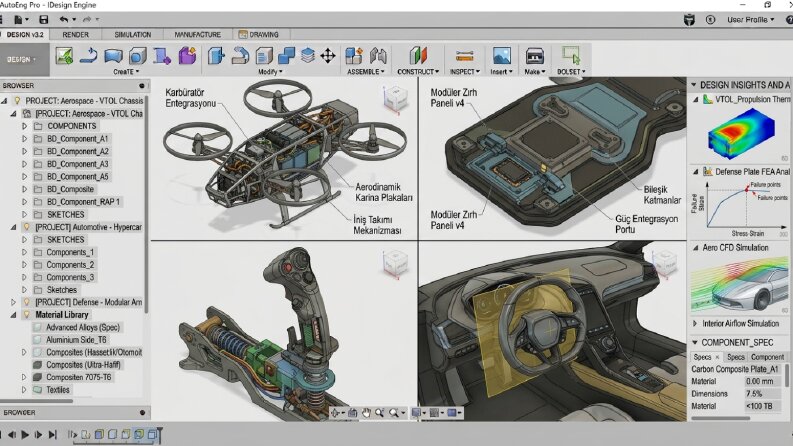This screenshot has height=446, width=793.
Task: Click the Joint icon above ASSEMBLE
Action: coord(378,56)
